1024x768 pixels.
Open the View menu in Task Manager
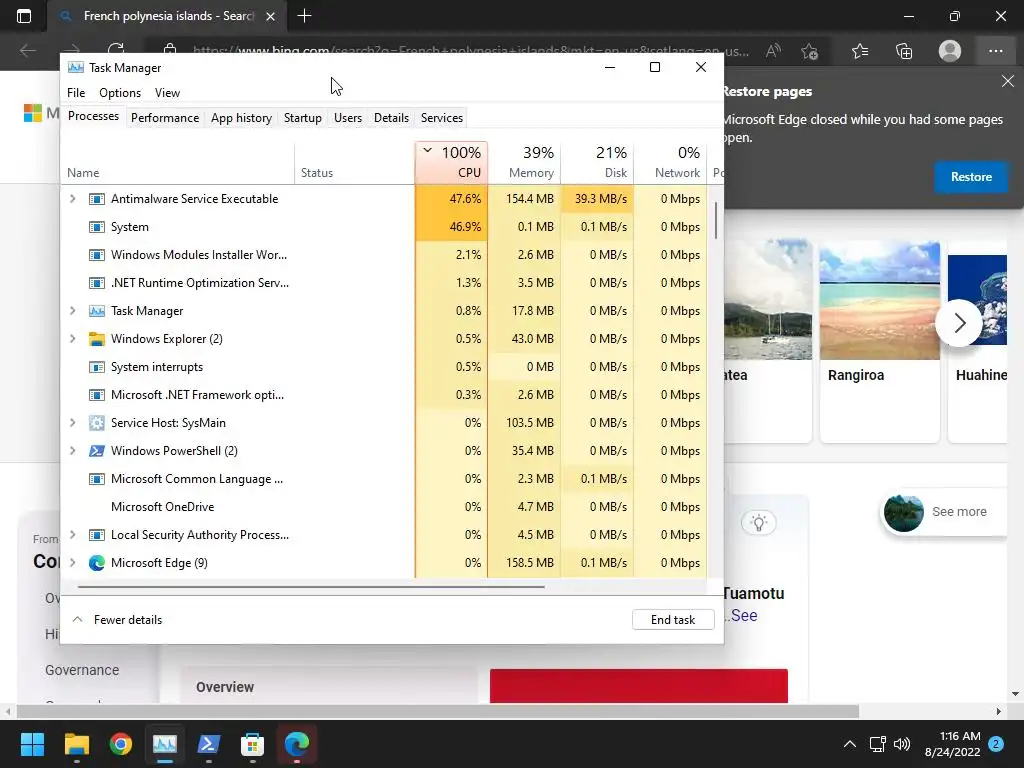click(167, 93)
